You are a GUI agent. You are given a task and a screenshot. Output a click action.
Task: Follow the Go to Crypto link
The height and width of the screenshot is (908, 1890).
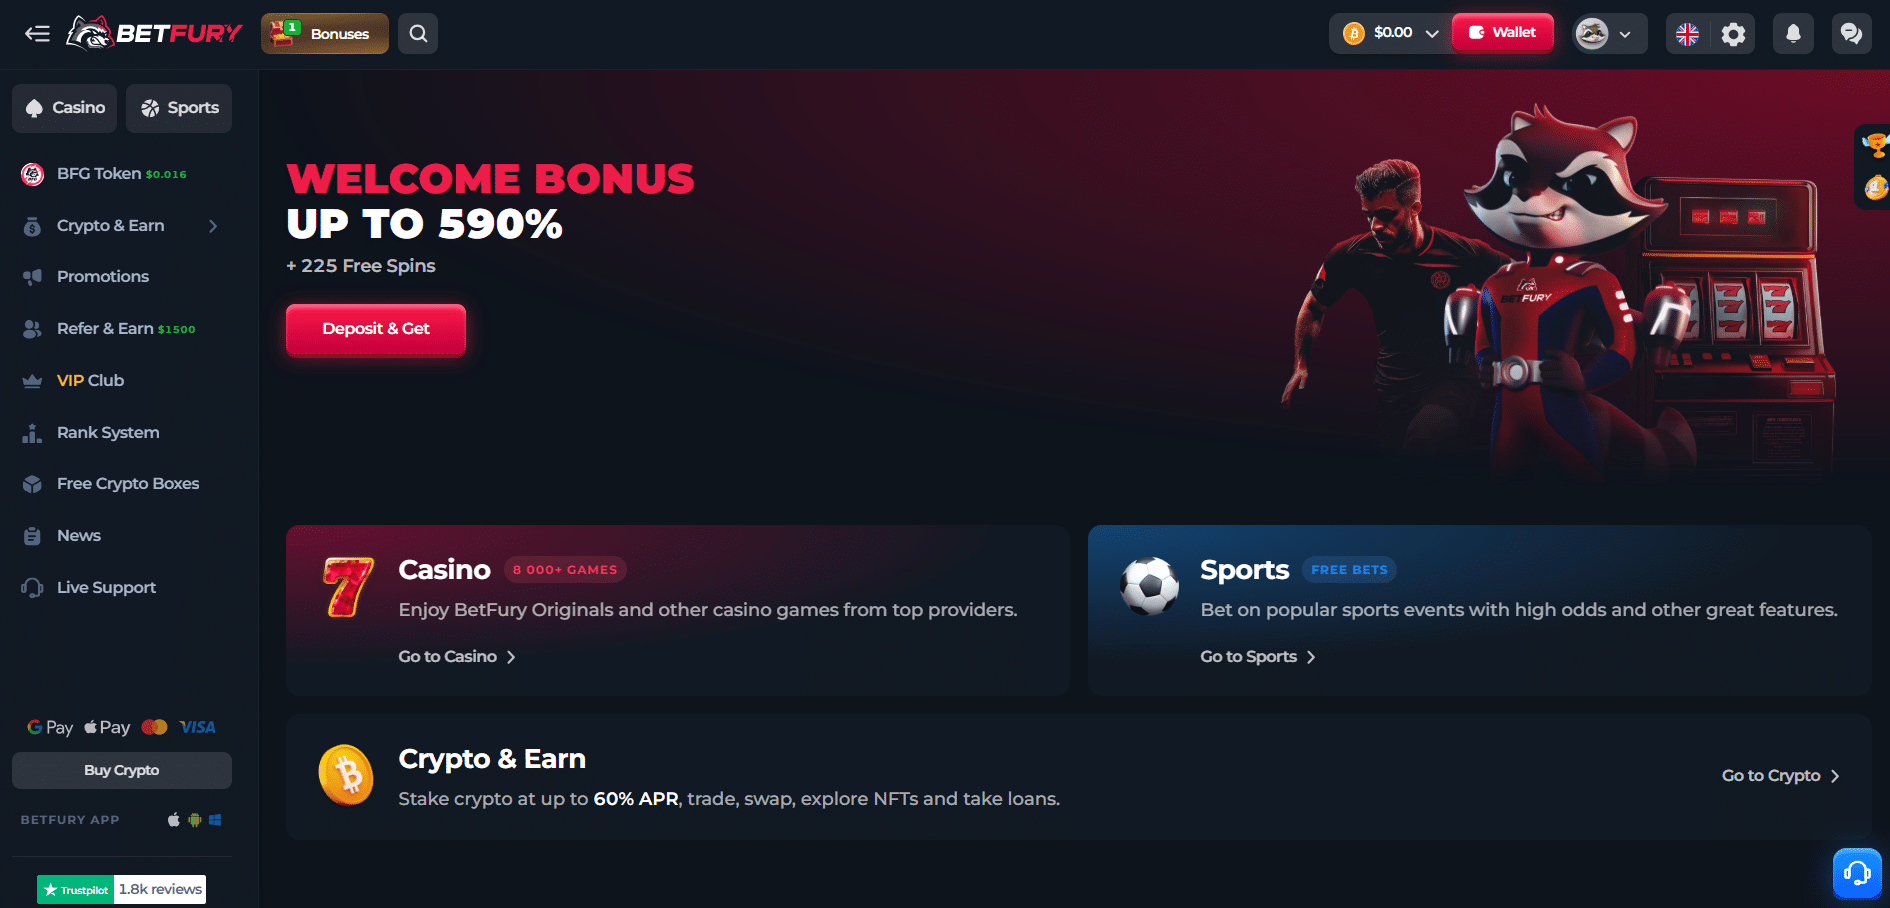tap(1781, 776)
